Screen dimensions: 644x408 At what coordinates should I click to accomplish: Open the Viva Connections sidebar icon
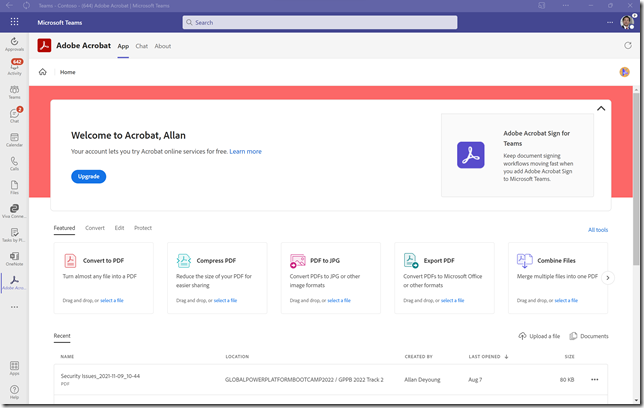click(x=14, y=211)
